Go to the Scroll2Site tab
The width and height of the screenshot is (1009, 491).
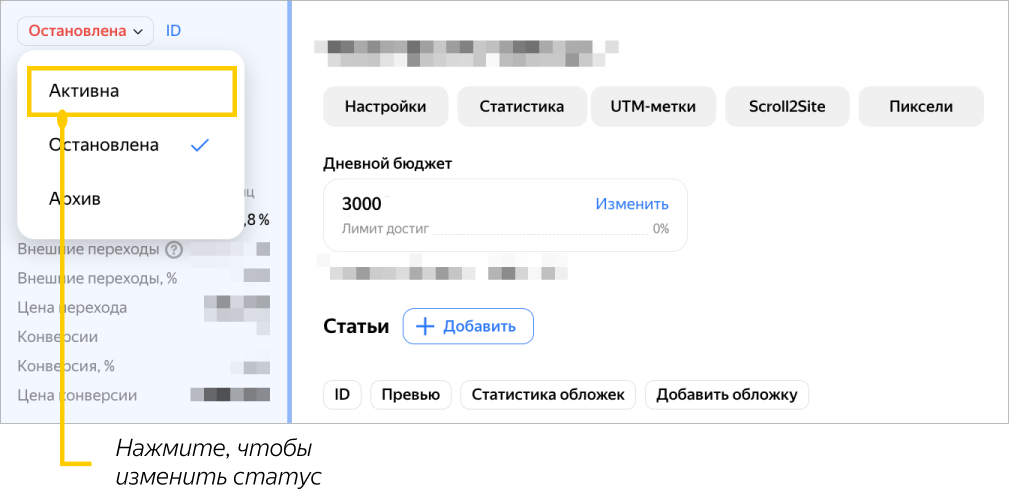click(786, 107)
